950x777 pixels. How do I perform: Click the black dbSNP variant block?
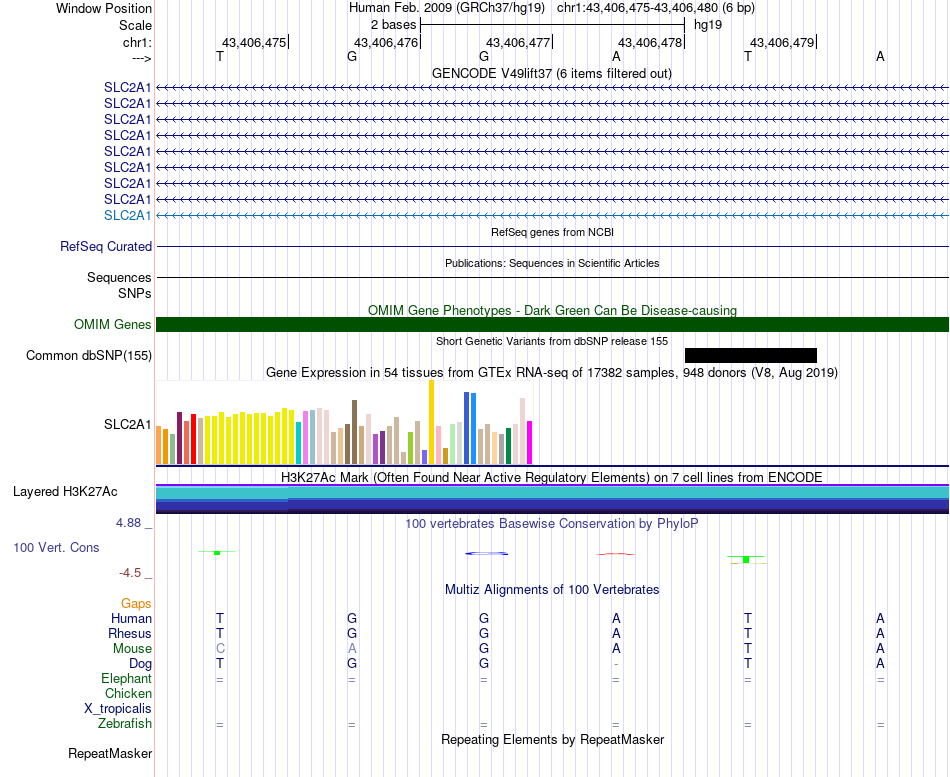coord(751,355)
